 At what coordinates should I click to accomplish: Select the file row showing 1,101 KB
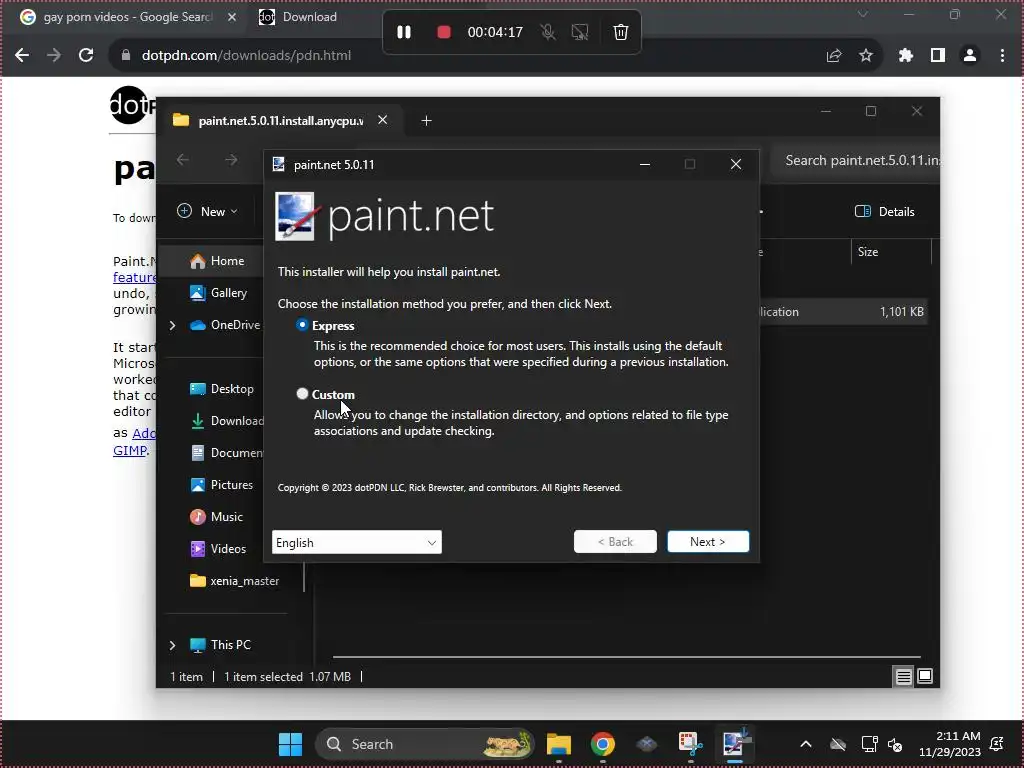click(x=844, y=312)
